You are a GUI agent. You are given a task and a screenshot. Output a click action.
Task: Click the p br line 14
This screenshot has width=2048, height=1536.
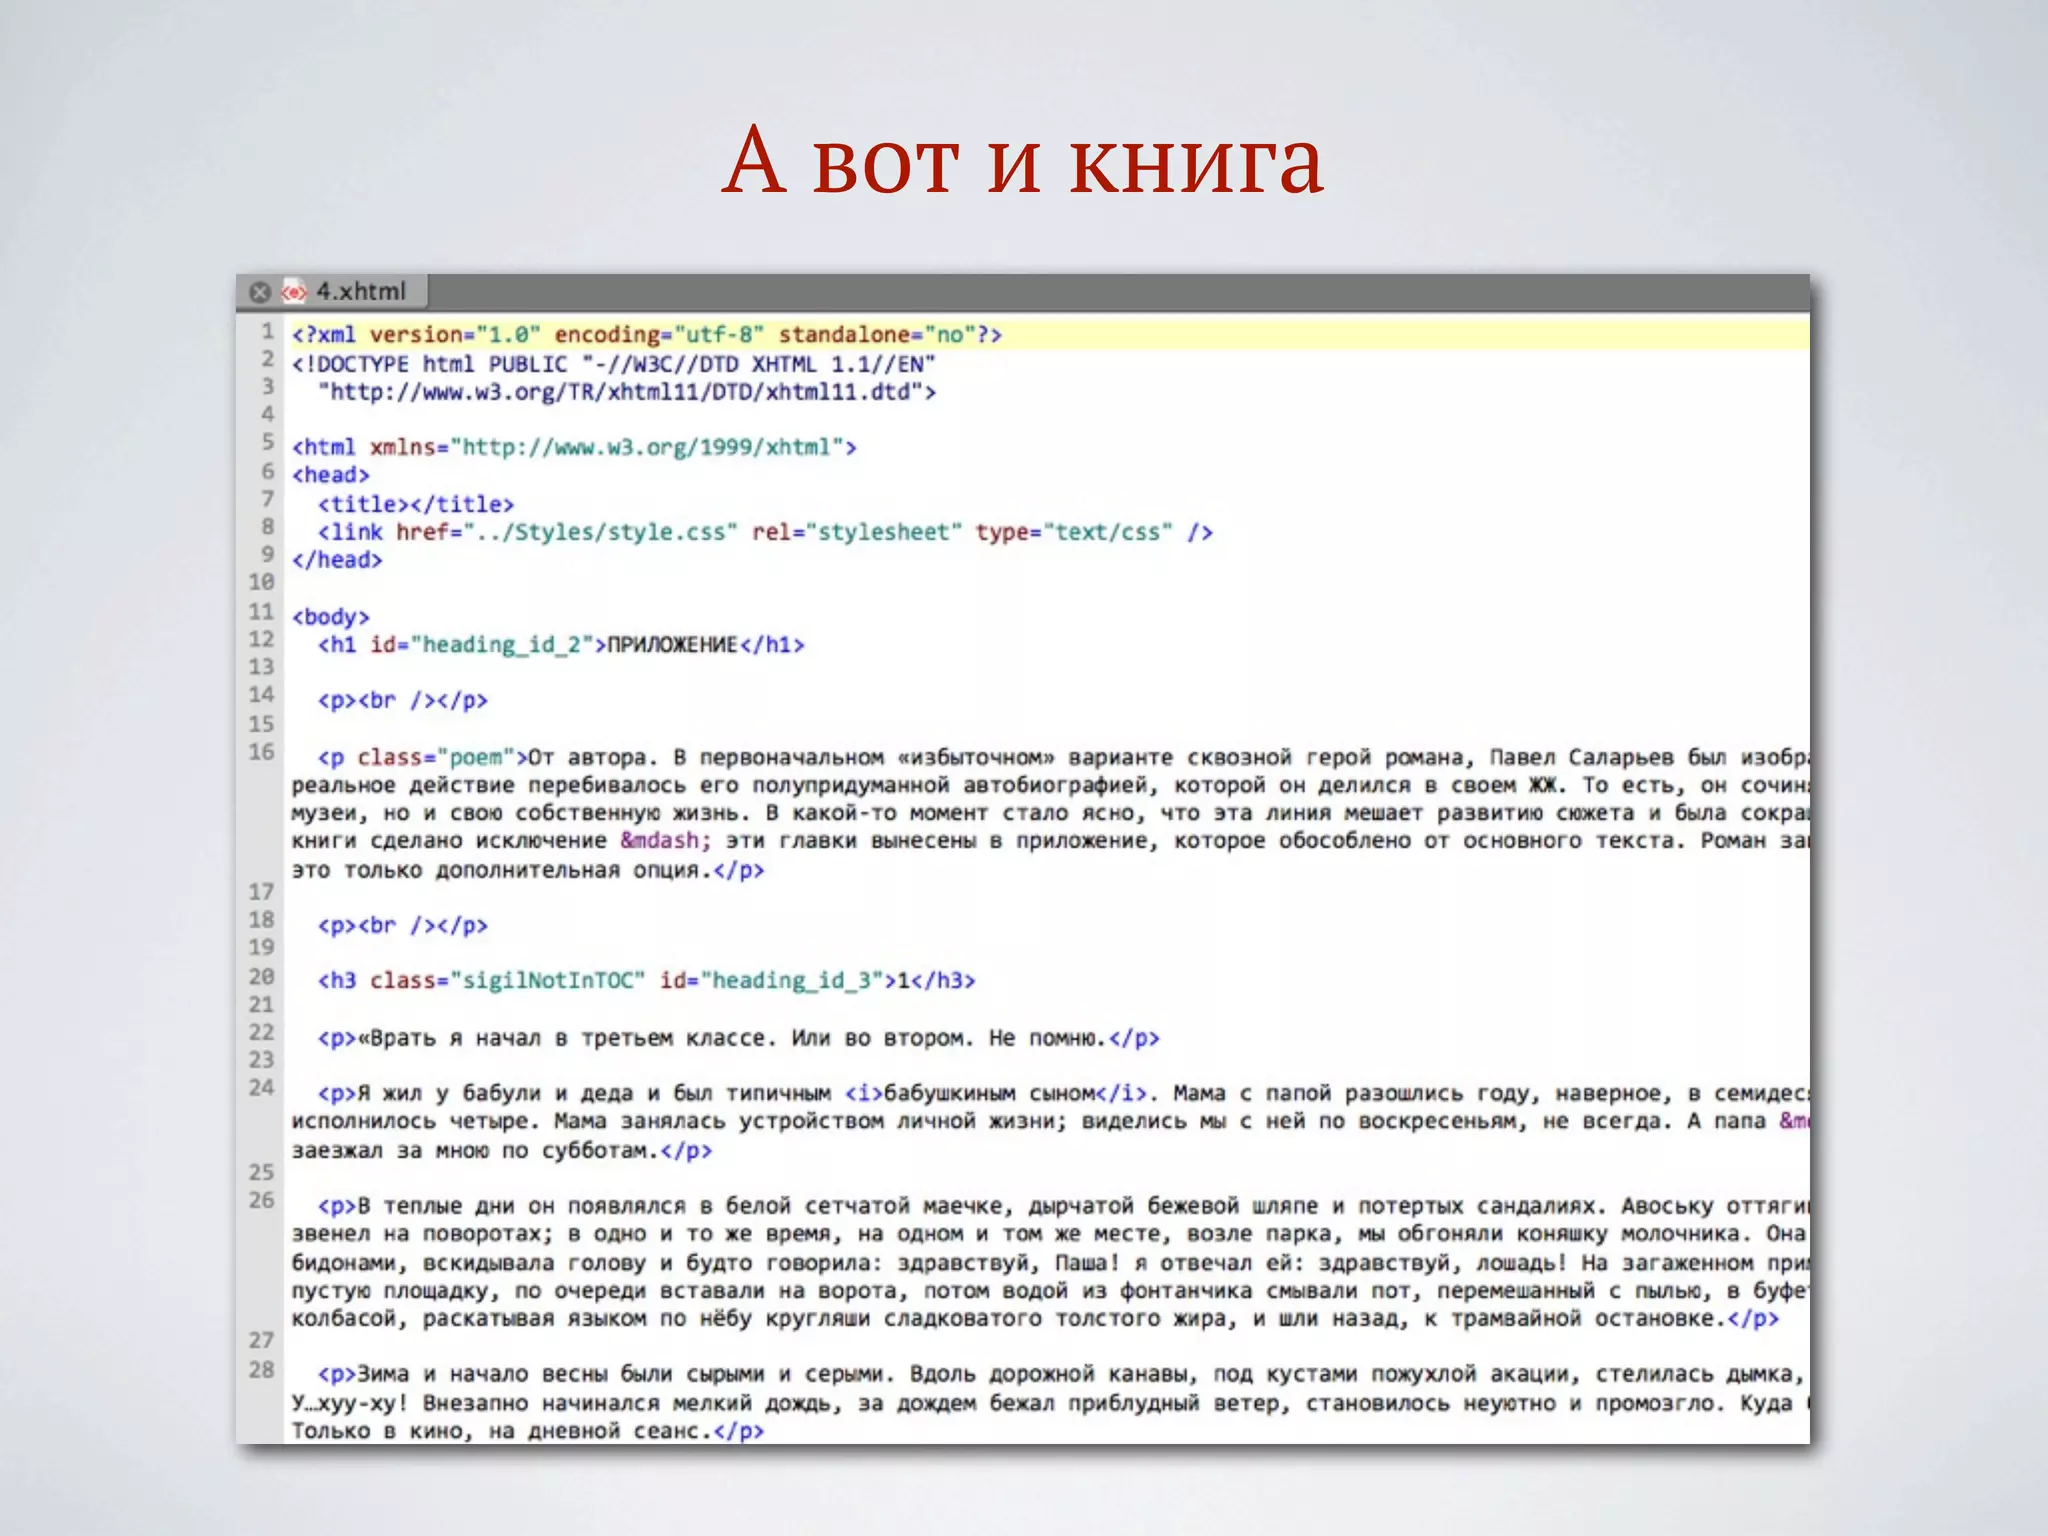pyautogui.click(x=402, y=700)
